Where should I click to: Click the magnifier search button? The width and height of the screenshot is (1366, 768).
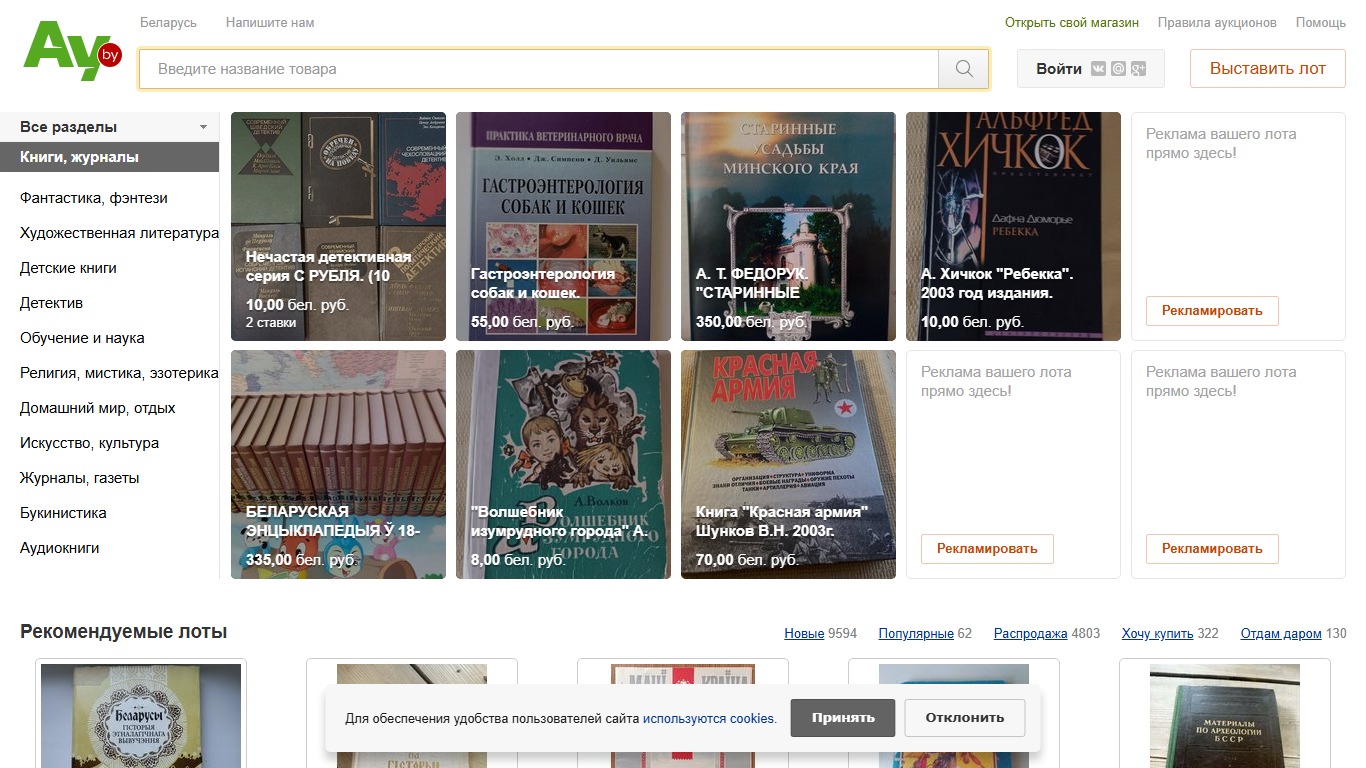pyautogui.click(x=964, y=69)
